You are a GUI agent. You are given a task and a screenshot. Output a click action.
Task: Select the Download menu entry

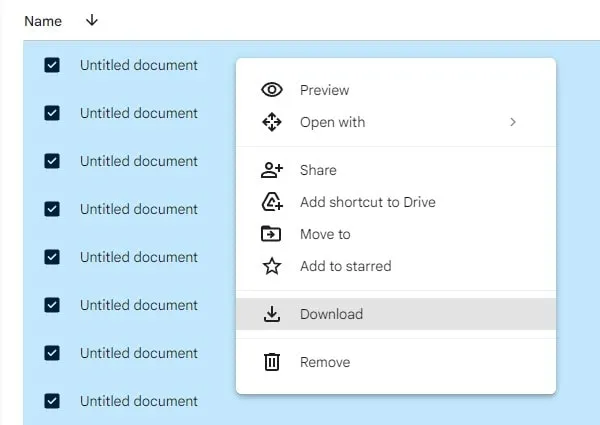tap(396, 314)
